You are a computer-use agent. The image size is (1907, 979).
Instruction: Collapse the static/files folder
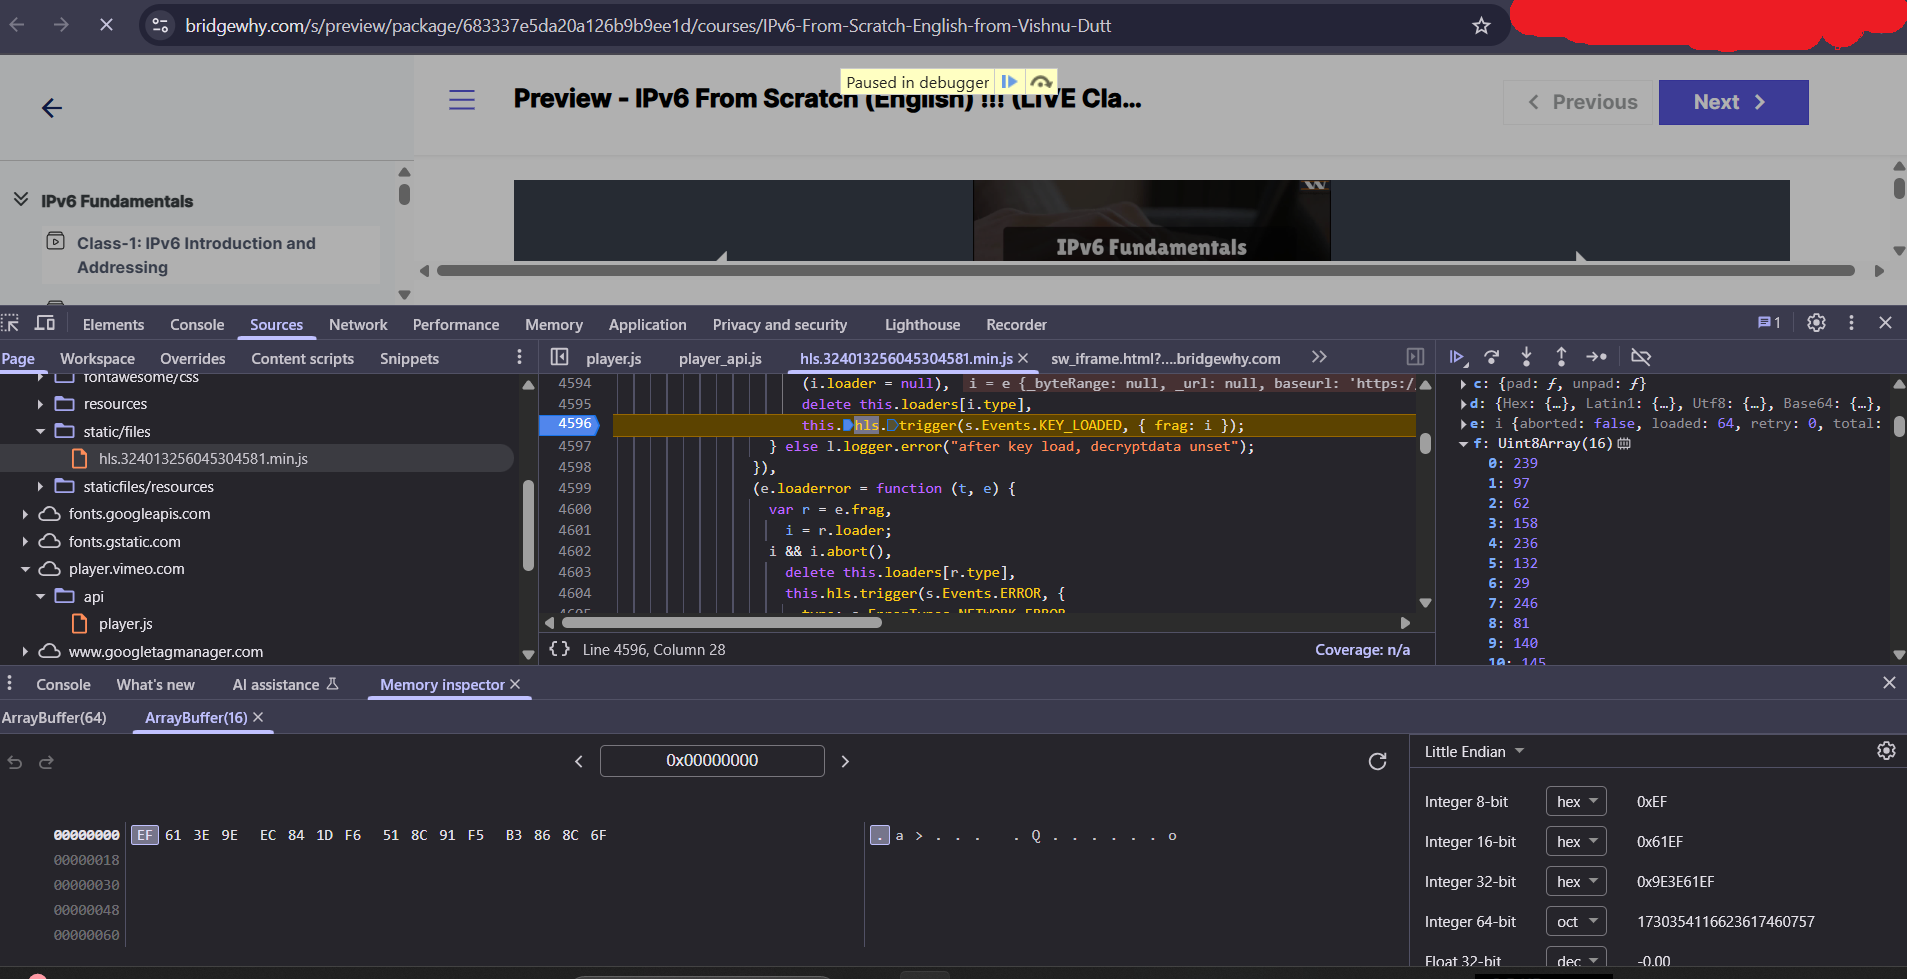pyautogui.click(x=40, y=432)
